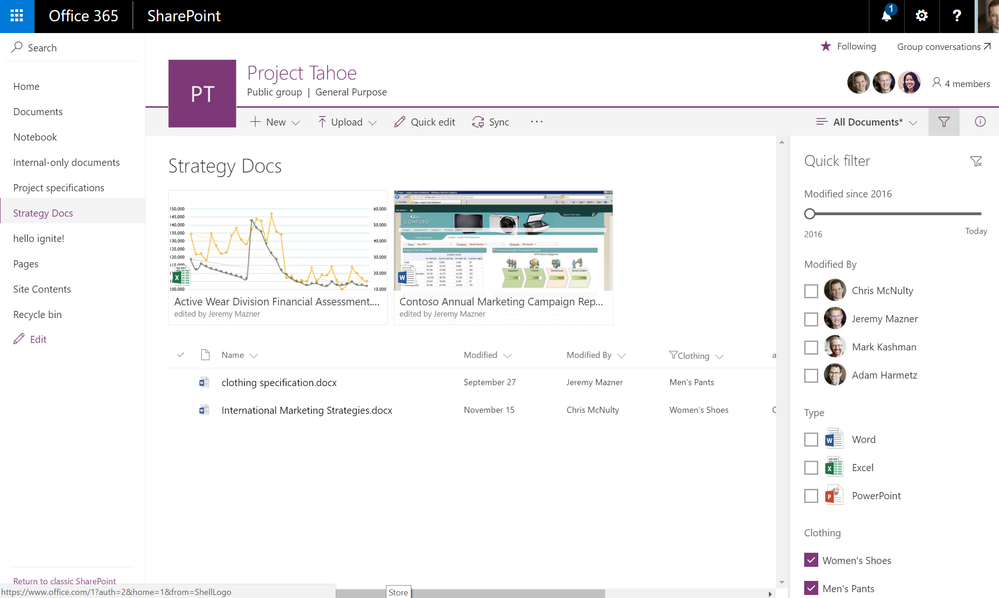This screenshot has height=598, width=999.
Task: Clear filters icon in Quick filter header
Action: tap(975, 161)
